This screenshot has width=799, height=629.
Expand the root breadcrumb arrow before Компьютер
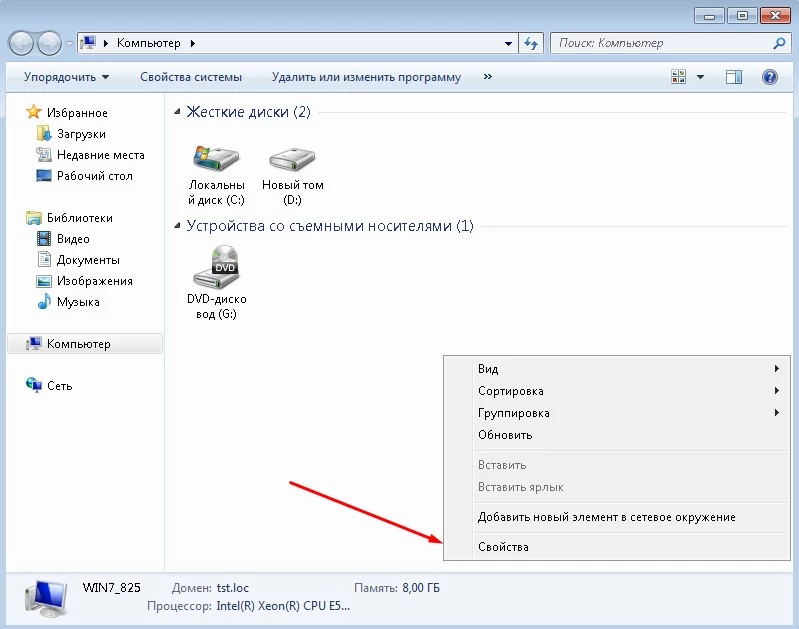pyautogui.click(x=105, y=43)
